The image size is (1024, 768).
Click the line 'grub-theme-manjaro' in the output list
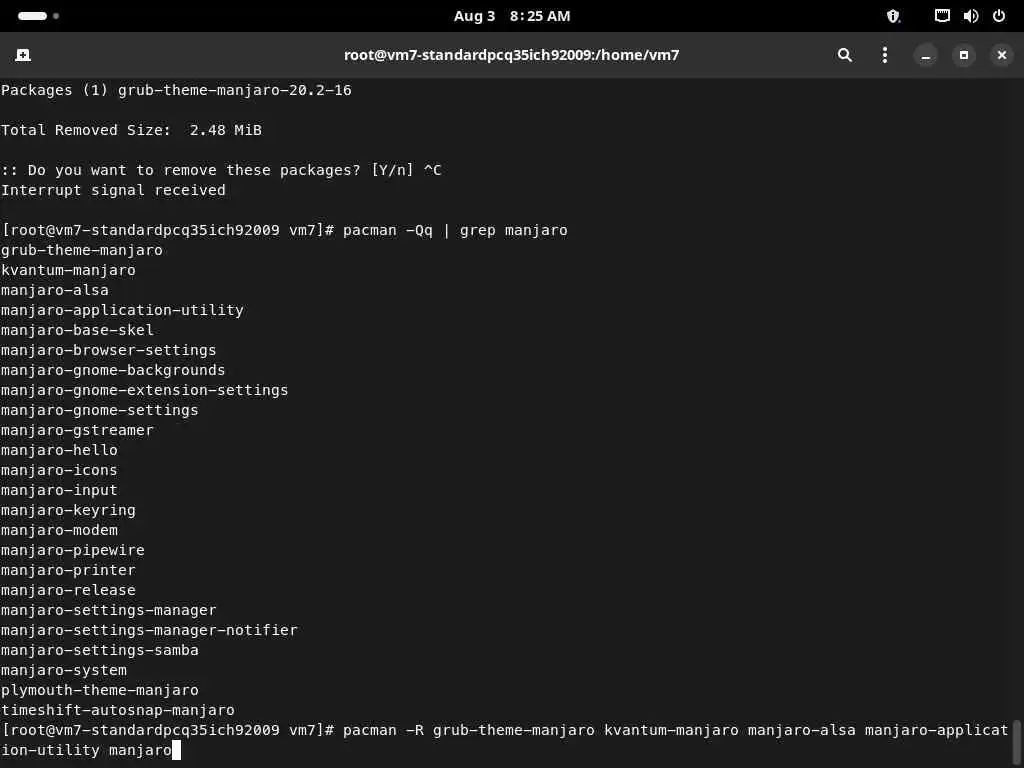(x=82, y=250)
